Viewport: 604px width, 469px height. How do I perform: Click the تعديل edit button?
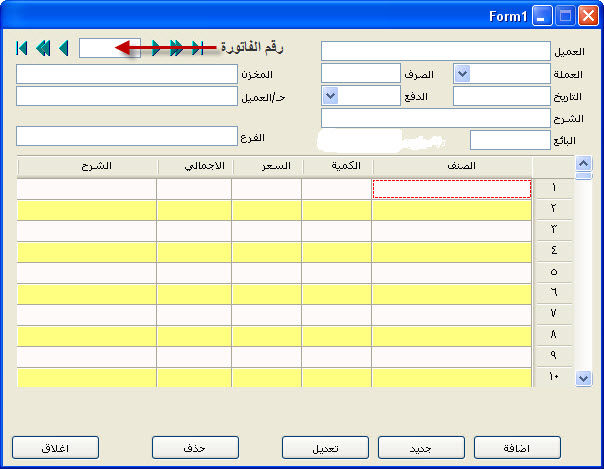[x=325, y=448]
